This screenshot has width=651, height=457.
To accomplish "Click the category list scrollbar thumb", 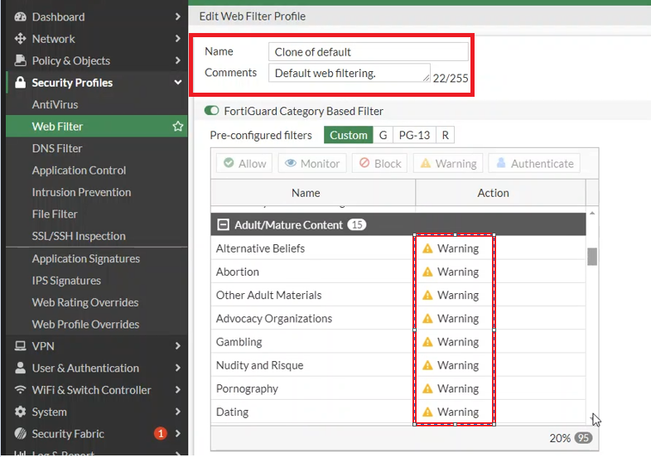I will pyautogui.click(x=592, y=257).
